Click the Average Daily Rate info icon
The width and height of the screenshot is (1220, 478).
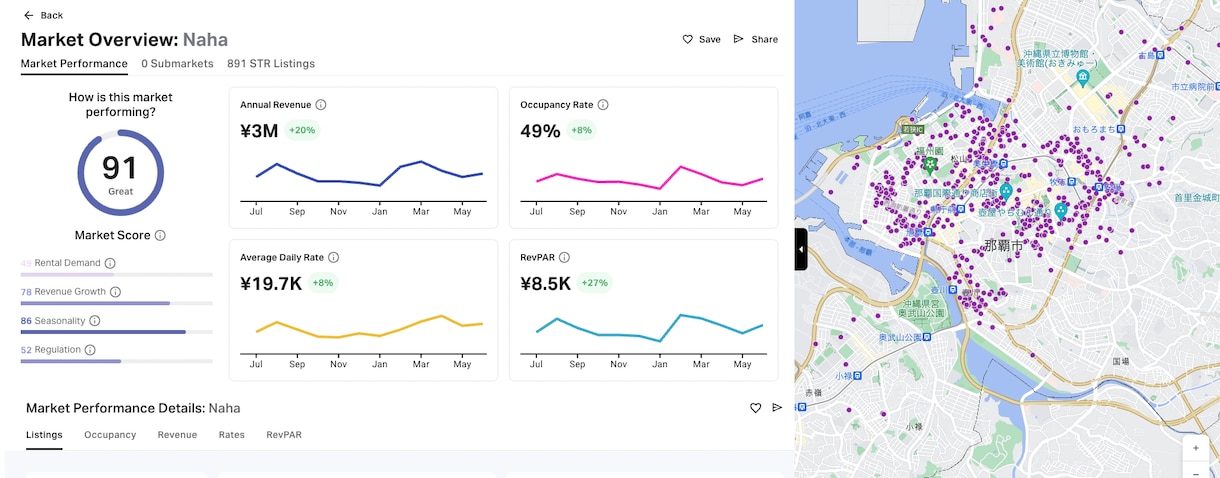(x=334, y=258)
